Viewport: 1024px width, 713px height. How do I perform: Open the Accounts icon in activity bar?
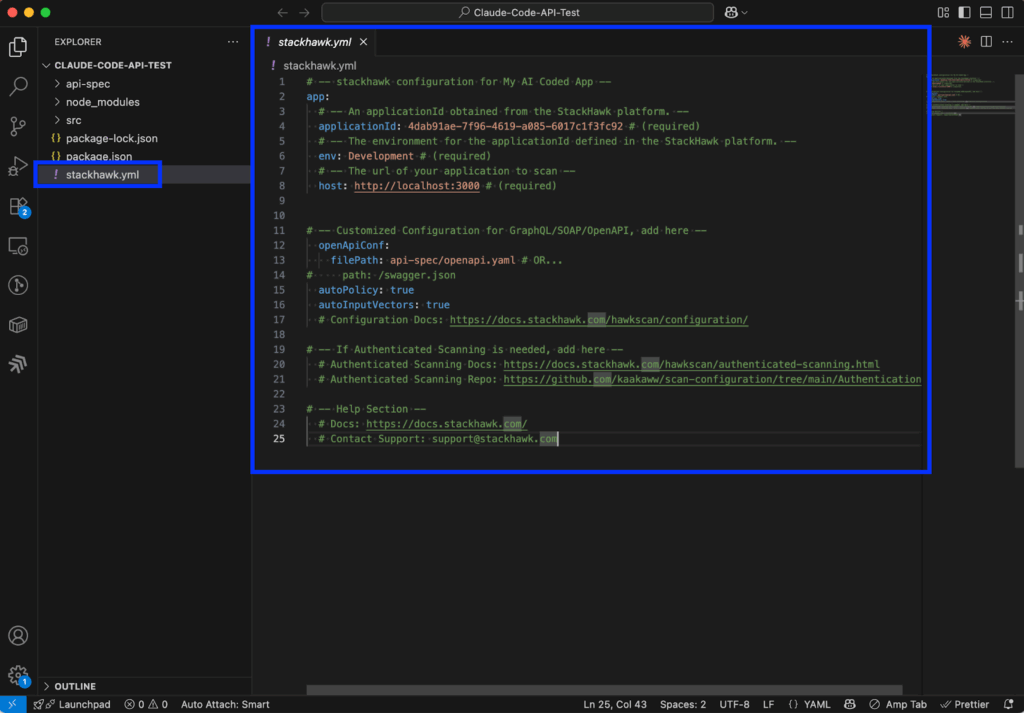point(18,636)
